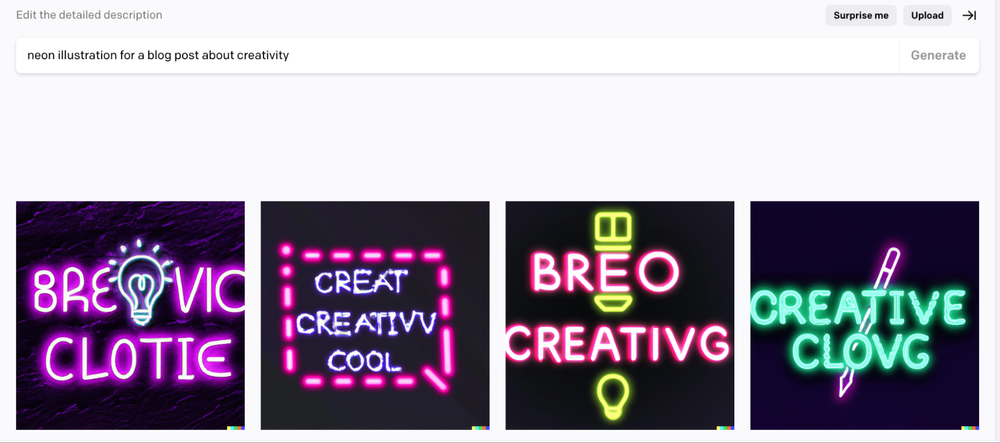Open the purple 'CLOTIE' neon image

tap(130, 316)
